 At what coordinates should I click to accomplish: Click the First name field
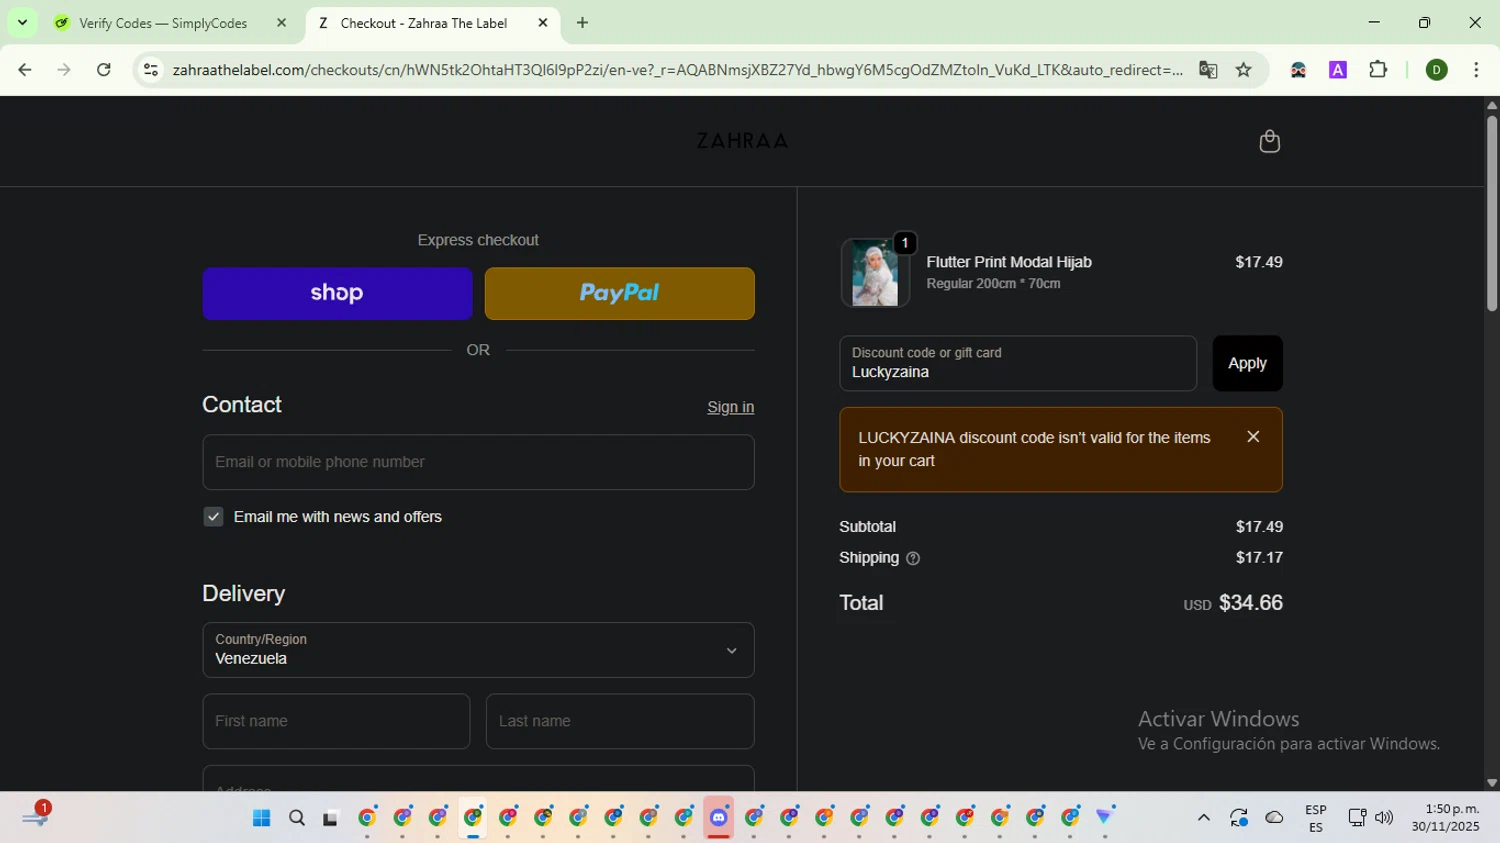click(x=336, y=721)
